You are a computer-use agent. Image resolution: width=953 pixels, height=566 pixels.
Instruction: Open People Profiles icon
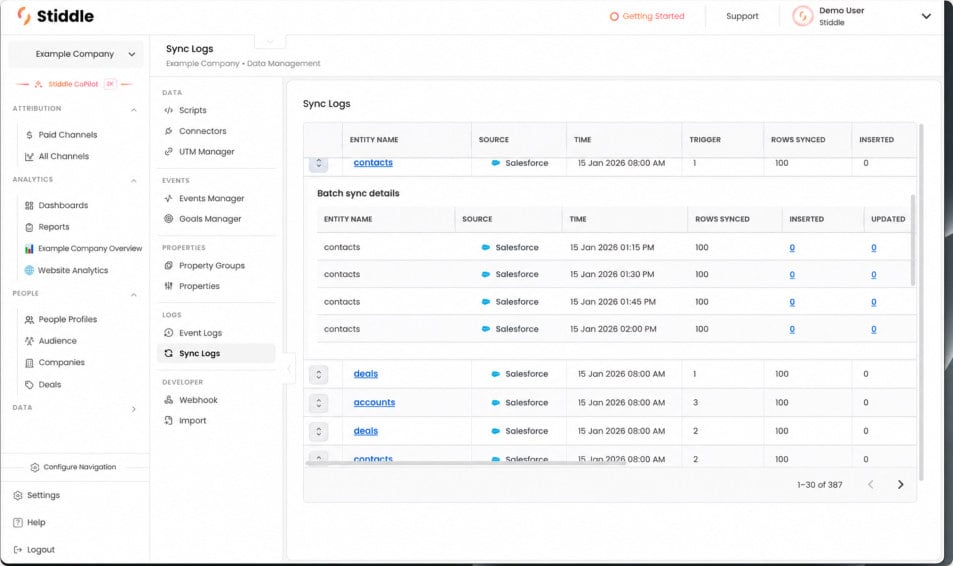click(x=29, y=319)
